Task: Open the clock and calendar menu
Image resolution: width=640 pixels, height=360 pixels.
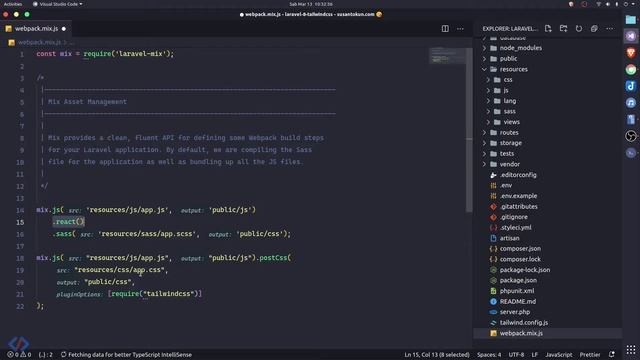Action: click(x=311, y=4)
